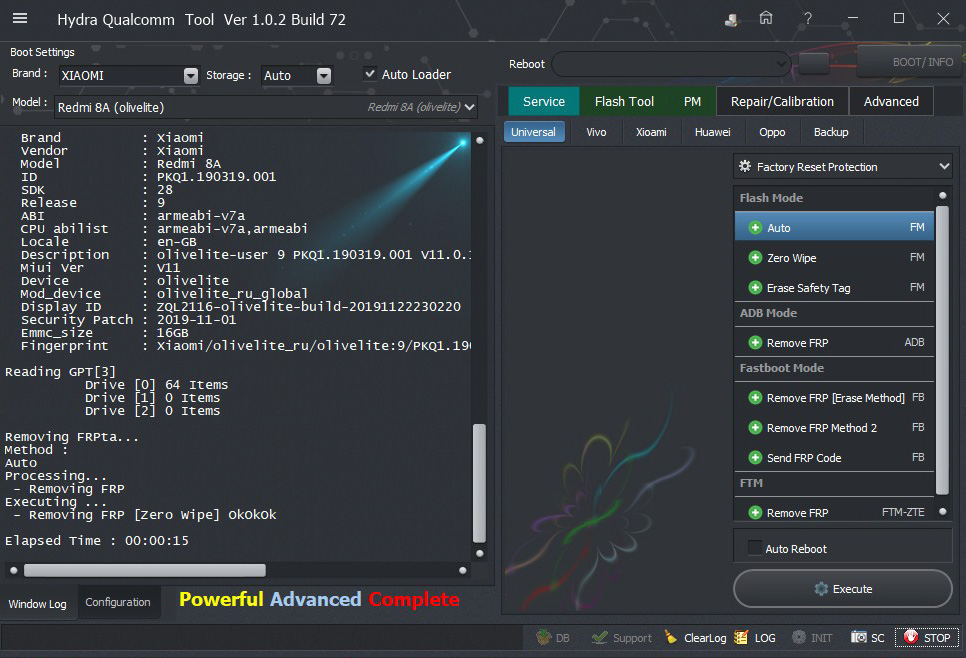
Task: Open the Storage Auto dropdown
Action: click(323, 76)
